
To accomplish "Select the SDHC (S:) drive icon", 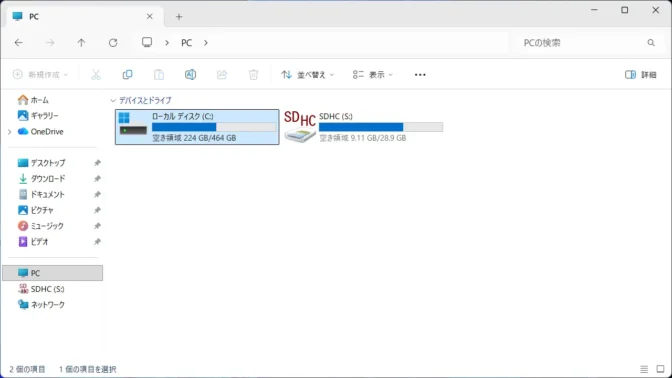I will tap(300, 126).
